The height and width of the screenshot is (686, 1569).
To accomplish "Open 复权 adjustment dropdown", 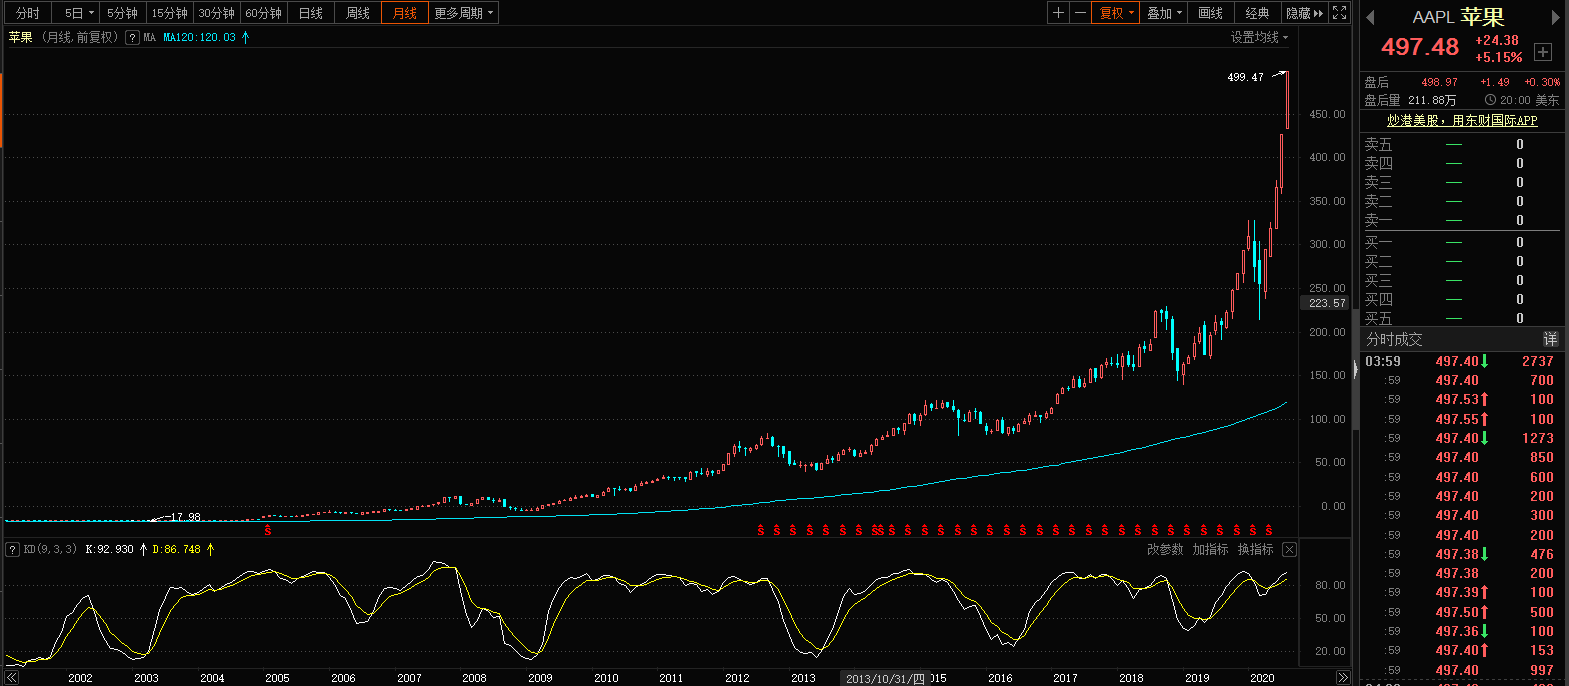I will coord(1116,13).
